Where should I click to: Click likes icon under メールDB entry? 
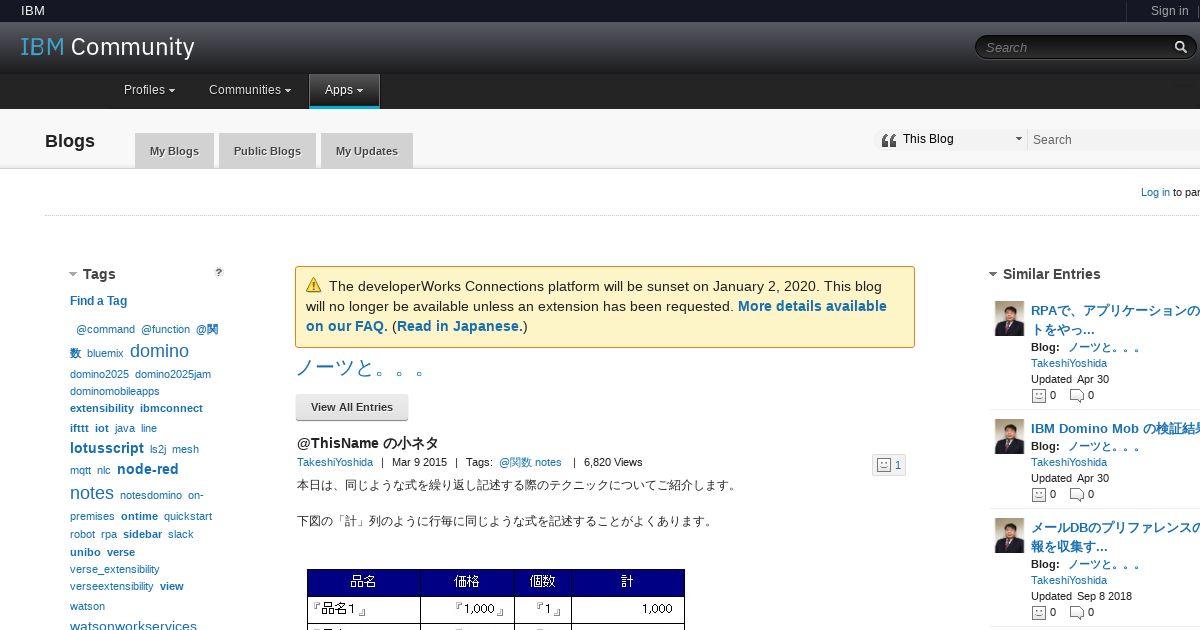click(x=1039, y=612)
